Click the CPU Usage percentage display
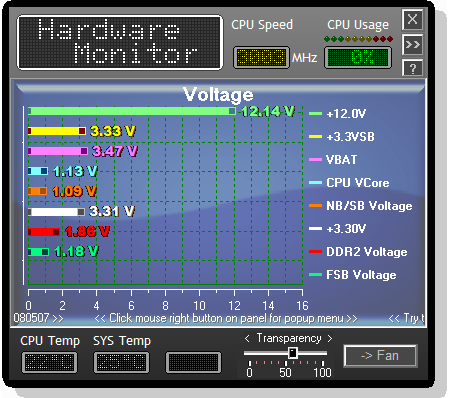 pos(358,57)
